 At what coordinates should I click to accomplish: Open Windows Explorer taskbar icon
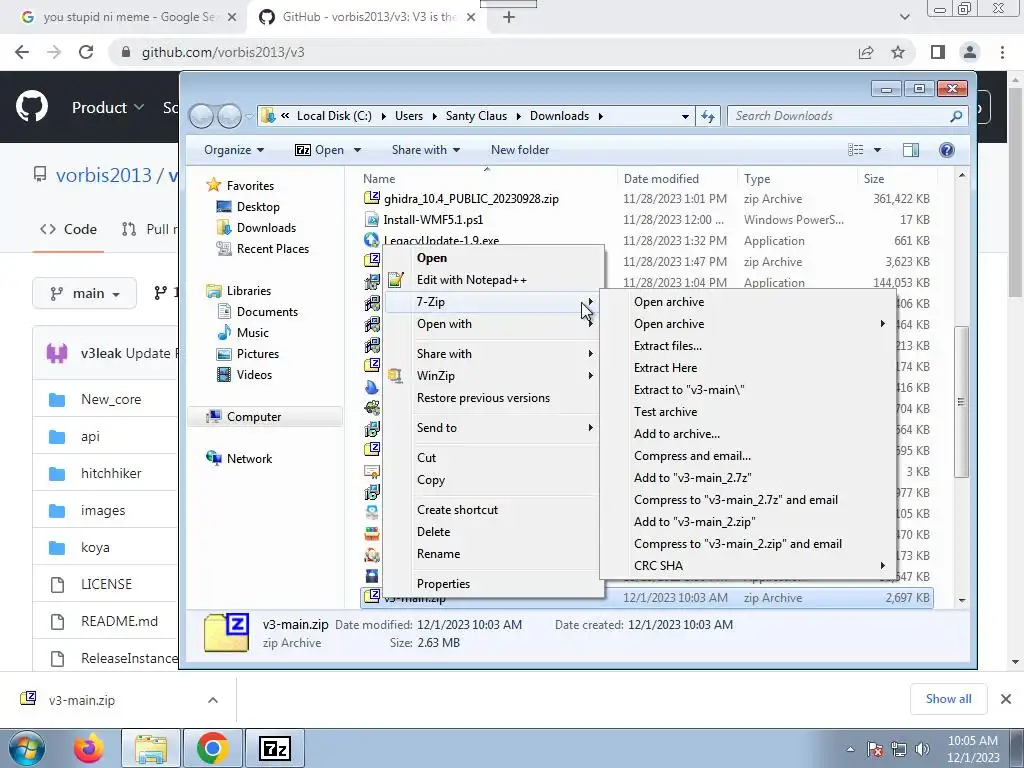point(151,748)
